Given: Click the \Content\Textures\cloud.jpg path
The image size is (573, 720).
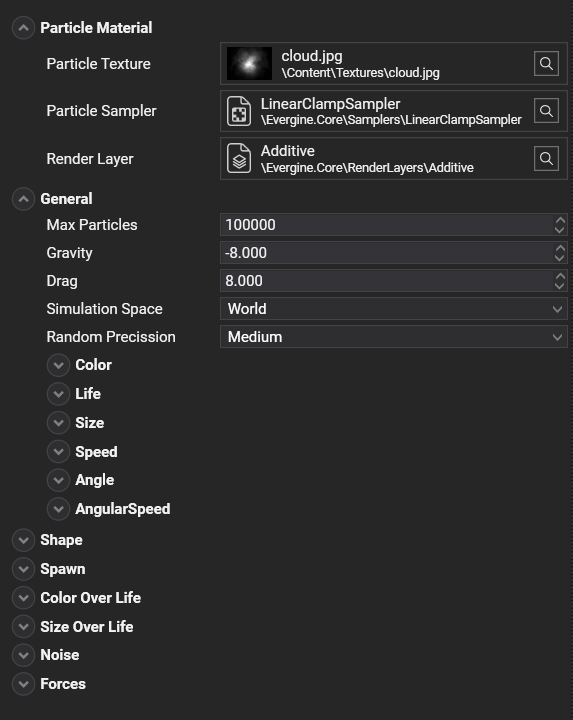Looking at the screenshot, I should 360,73.
